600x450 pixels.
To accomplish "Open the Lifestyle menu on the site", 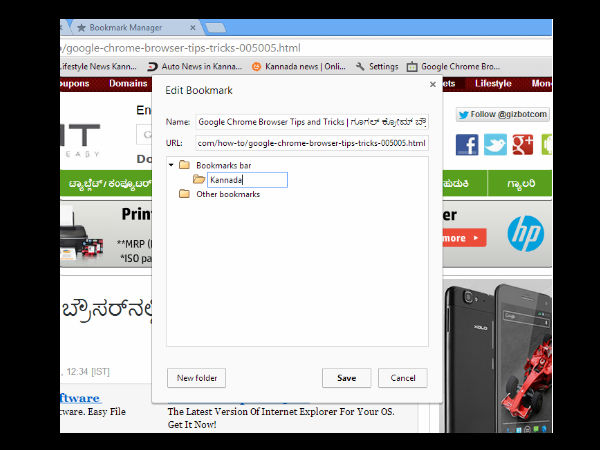I will pos(492,84).
